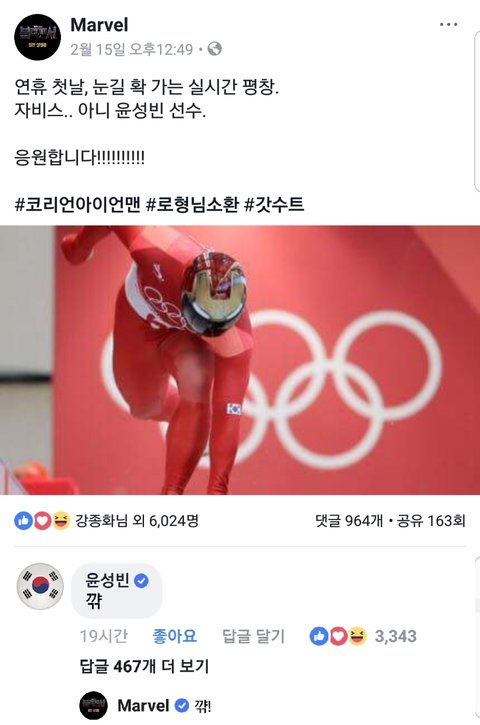
Task: Click 답글 달기 to reply
Action: coord(253,636)
